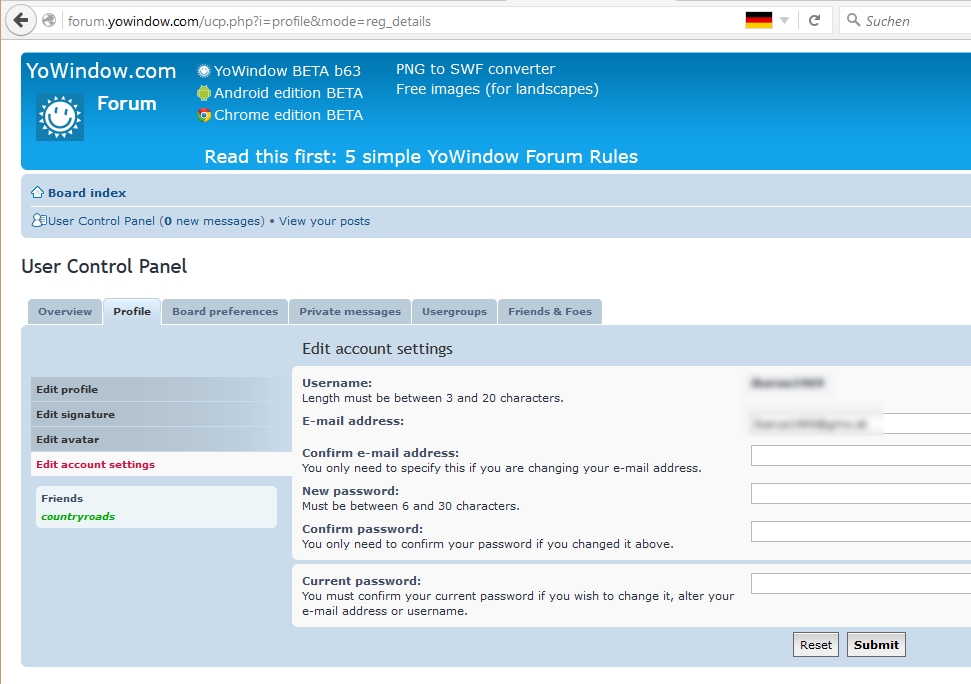Viewport: 971px width, 684px height.
Task: Click the Android edition BETA robot icon
Action: (204, 93)
